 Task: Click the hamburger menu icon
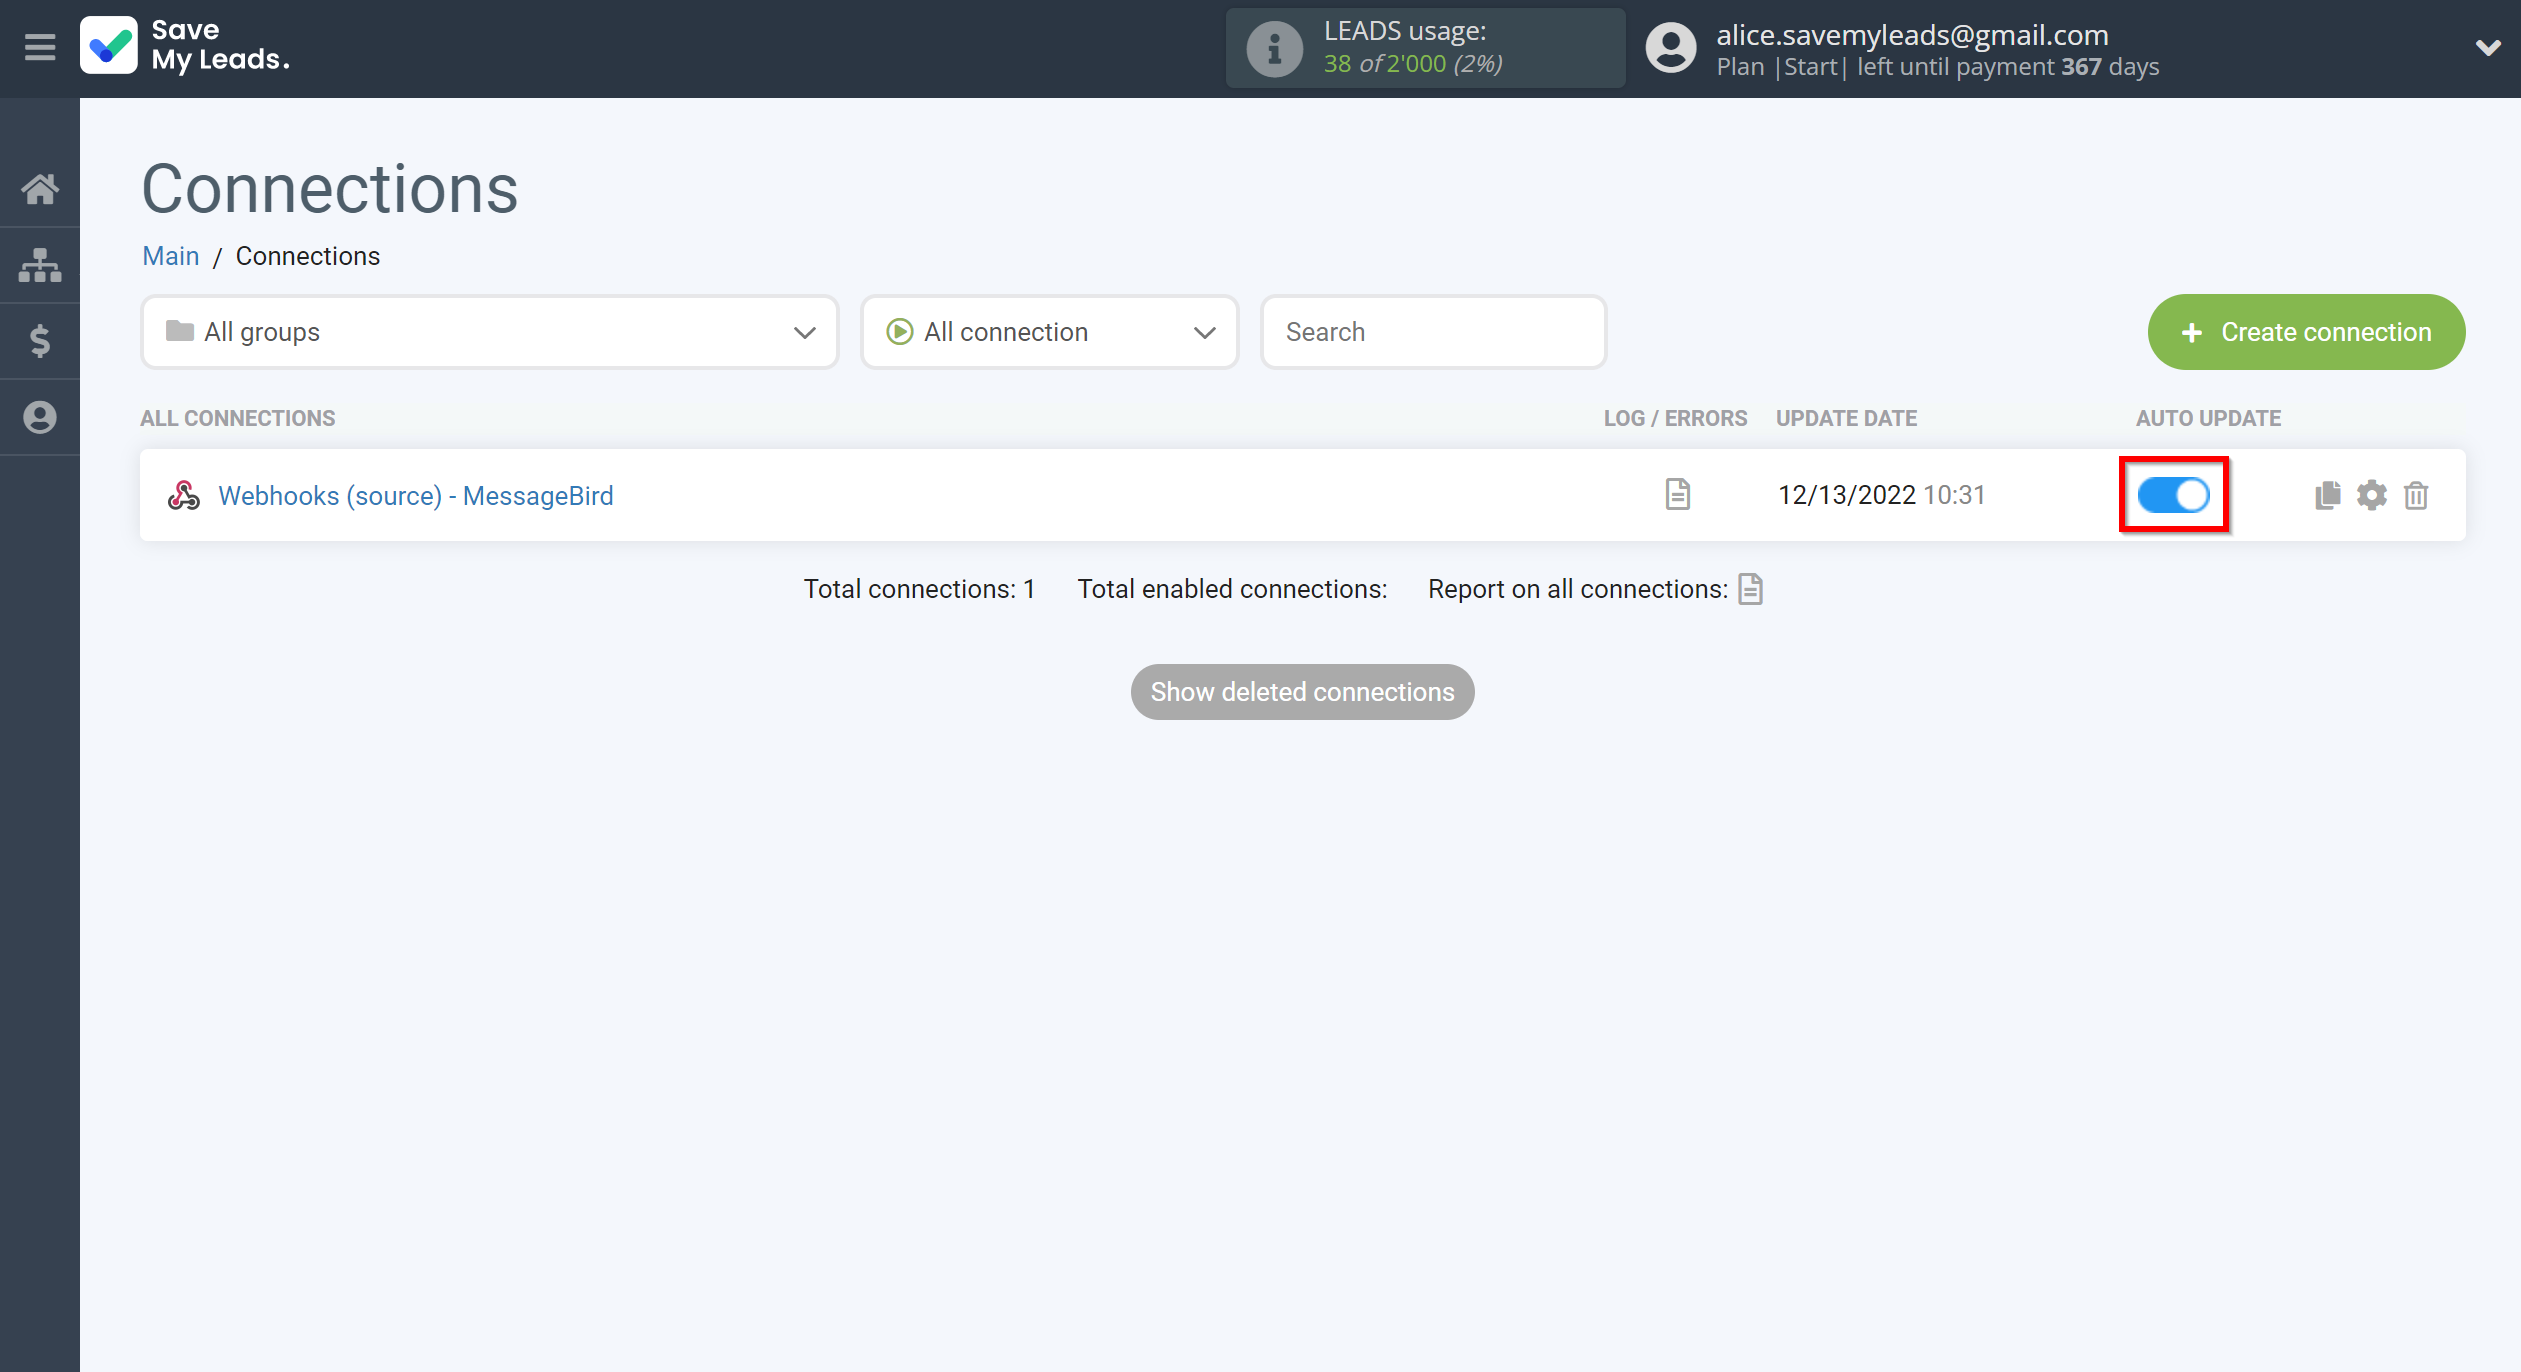(x=39, y=47)
